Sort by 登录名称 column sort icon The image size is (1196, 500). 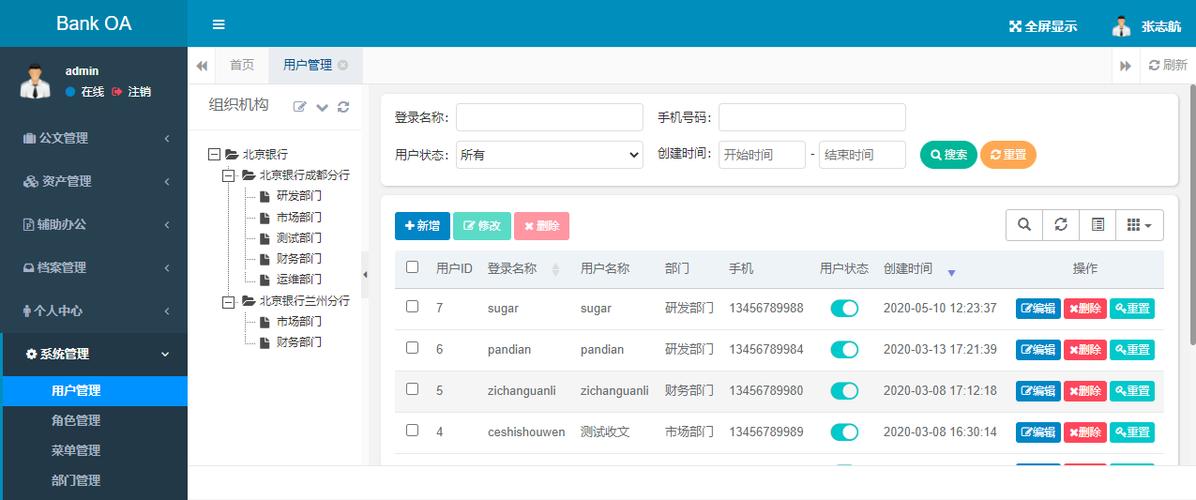[x=555, y=270]
